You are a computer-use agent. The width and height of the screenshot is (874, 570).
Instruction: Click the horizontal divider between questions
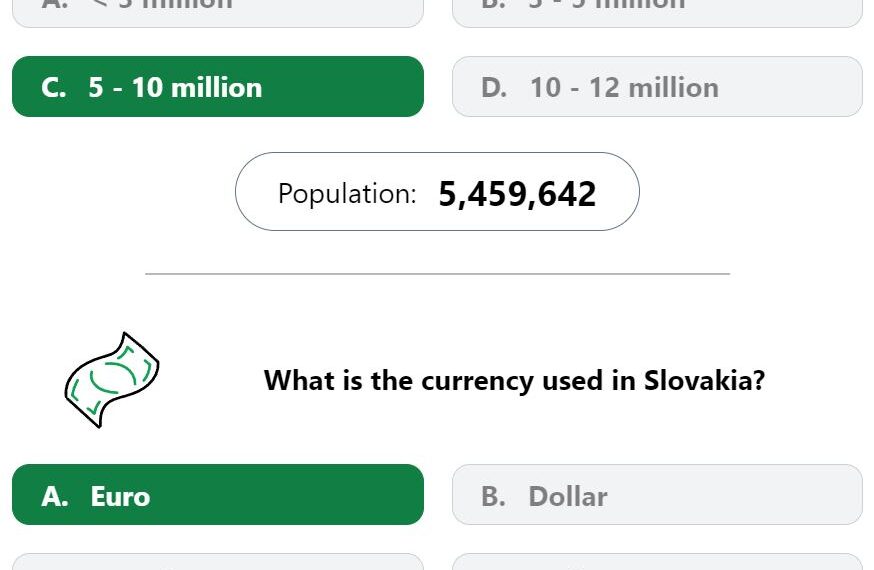438,274
